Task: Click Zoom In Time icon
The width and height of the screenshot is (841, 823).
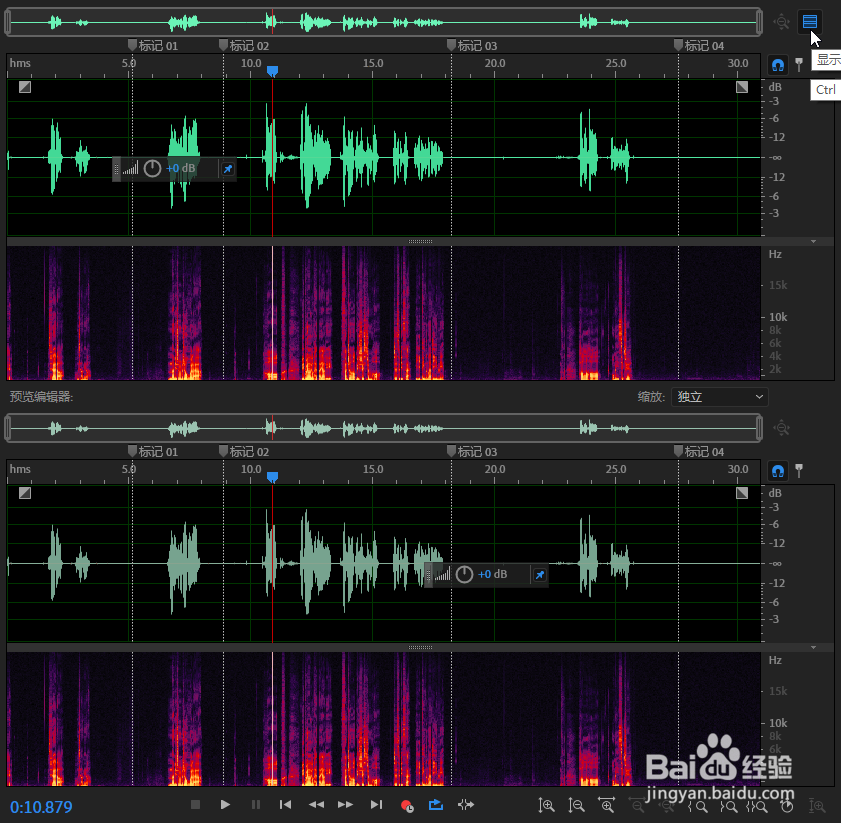Action: tap(606, 805)
